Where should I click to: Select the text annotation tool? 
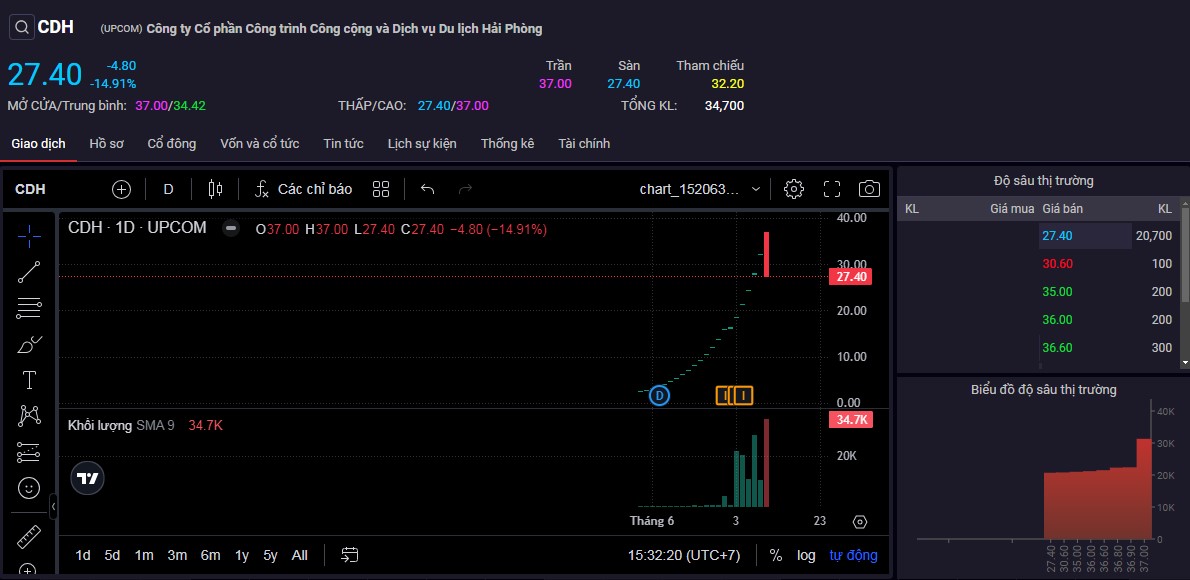29,380
